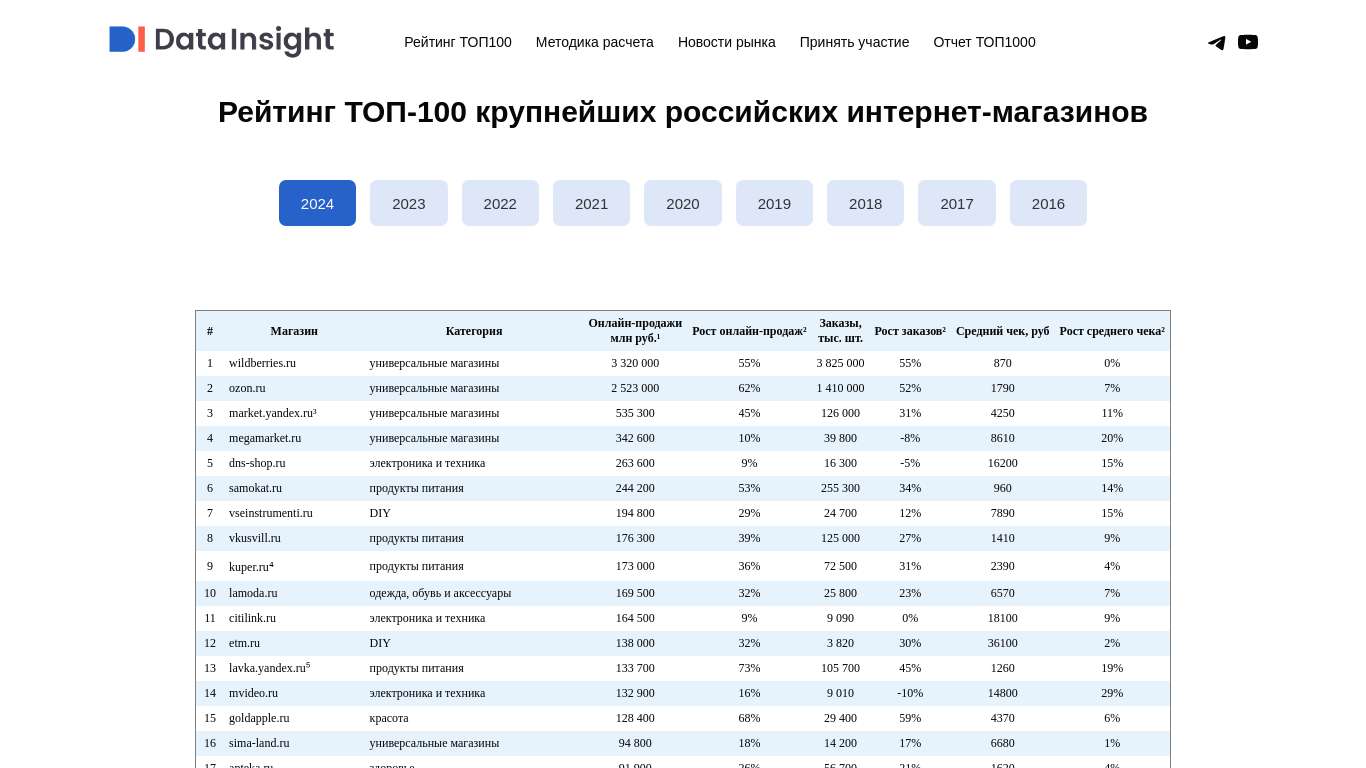This screenshot has height=768, width=1366.
Task: Open Рейтинг ТОП100 menu item
Action: (x=457, y=42)
